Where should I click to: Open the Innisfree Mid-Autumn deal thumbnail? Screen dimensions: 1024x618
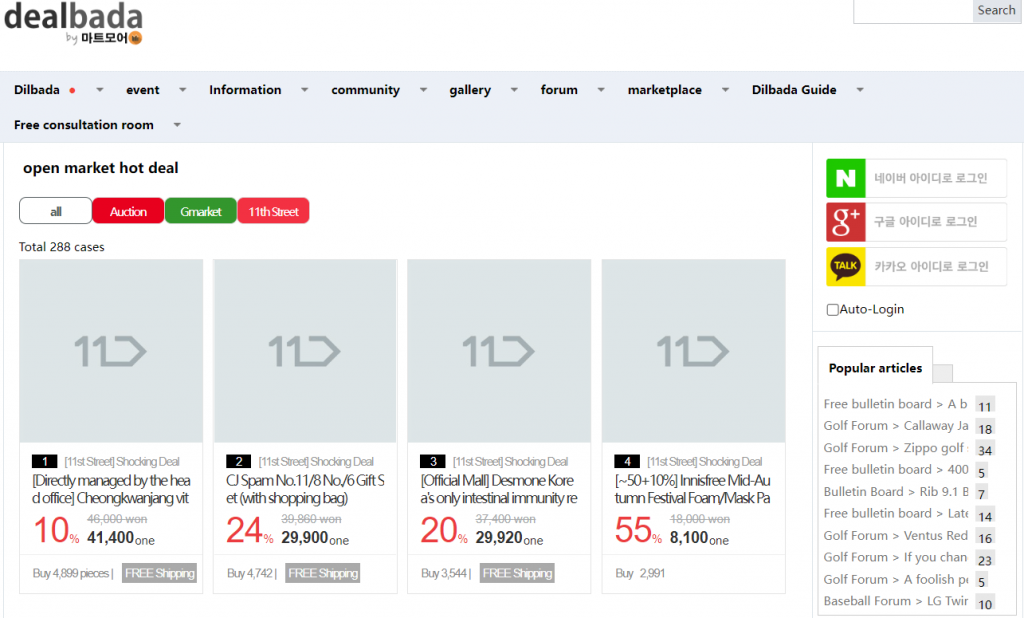point(694,351)
